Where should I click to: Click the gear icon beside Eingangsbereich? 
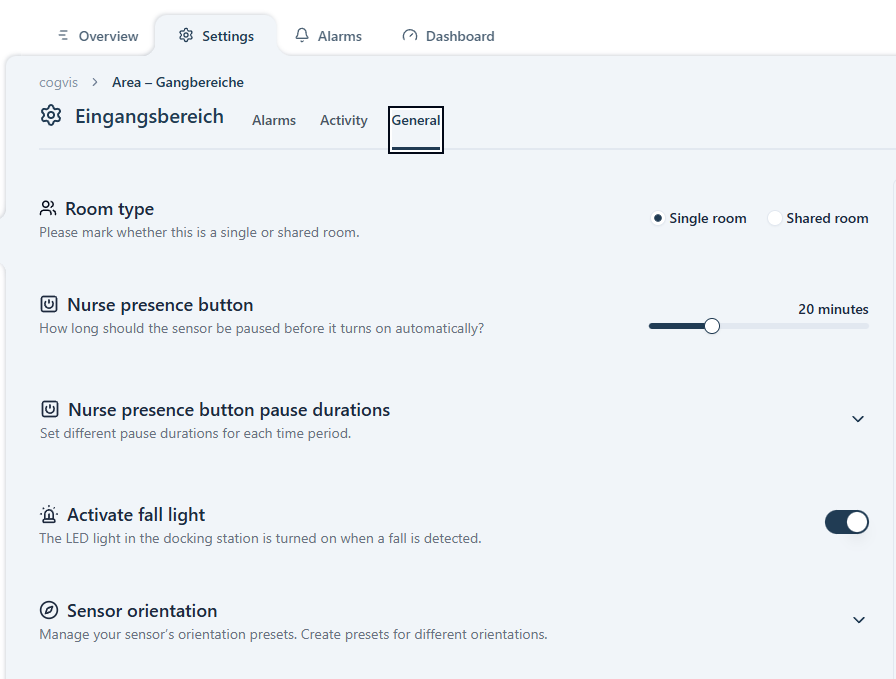(51, 116)
